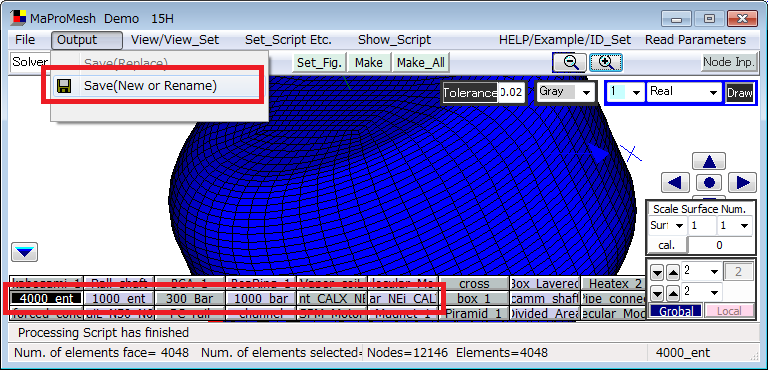
Task: Click the left arrow pan button
Action: pyautogui.click(x=675, y=183)
